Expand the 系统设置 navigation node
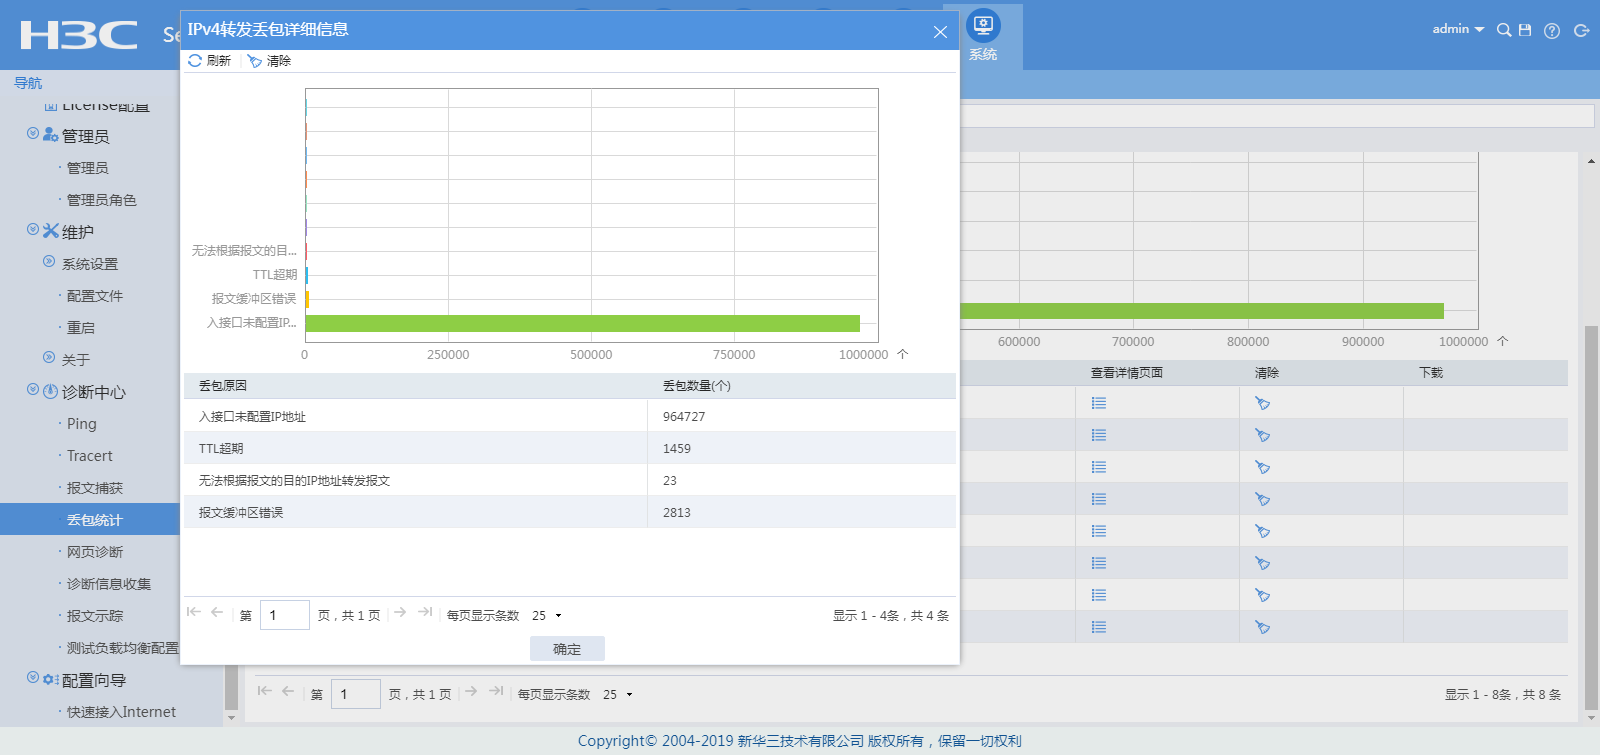The width and height of the screenshot is (1600, 755). point(49,262)
